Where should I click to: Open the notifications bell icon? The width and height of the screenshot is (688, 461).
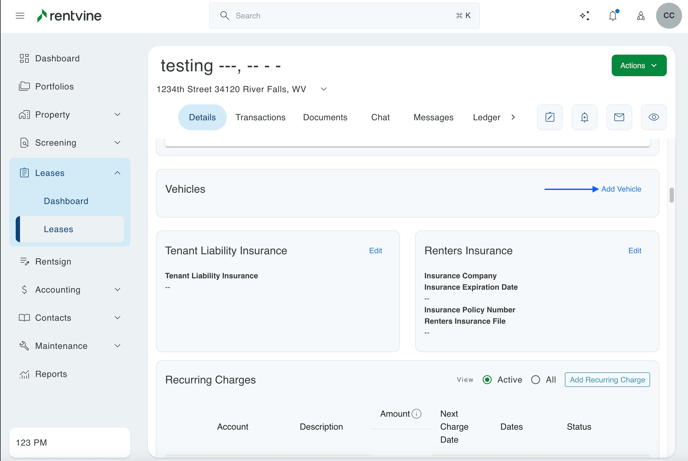point(613,16)
